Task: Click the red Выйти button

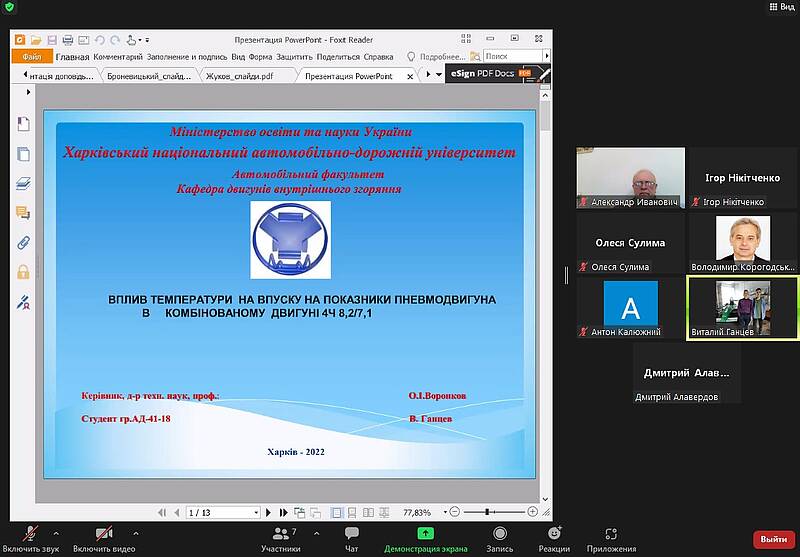Action: (773, 539)
